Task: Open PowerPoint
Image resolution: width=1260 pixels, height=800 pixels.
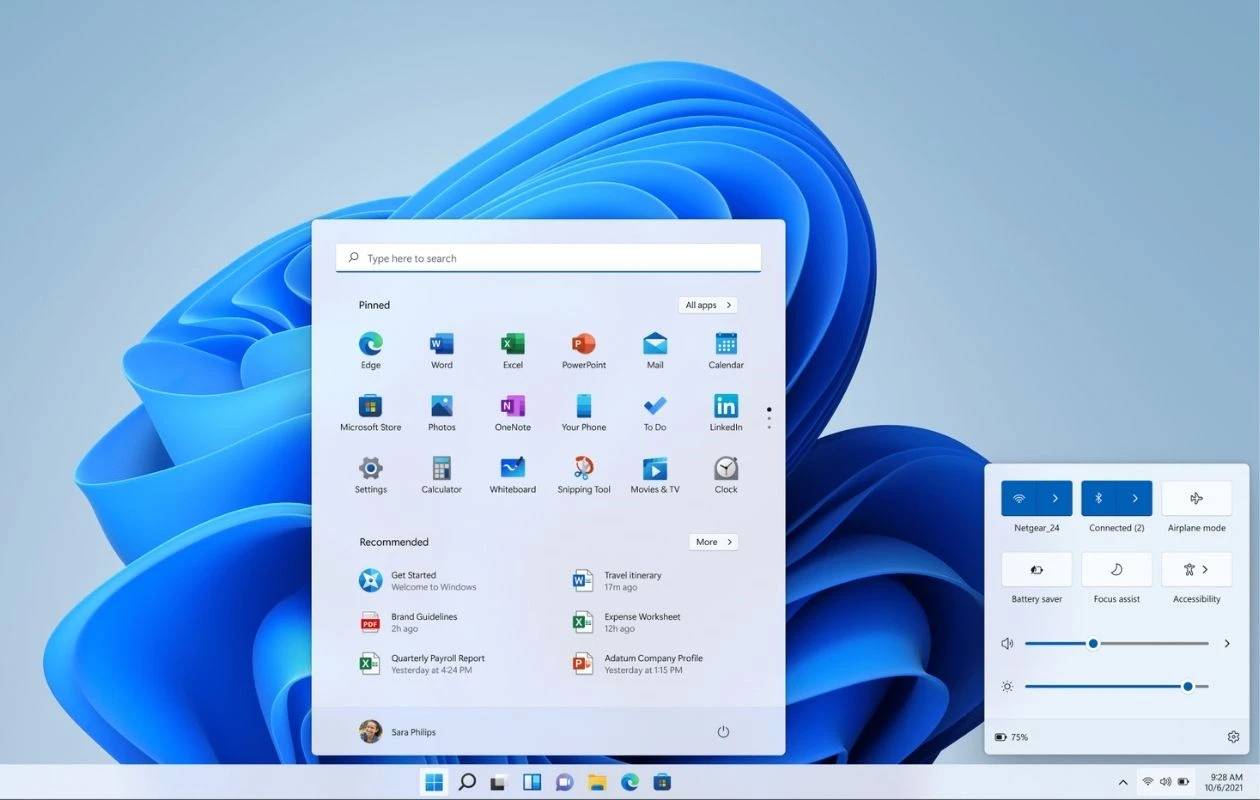Action: [x=583, y=347]
